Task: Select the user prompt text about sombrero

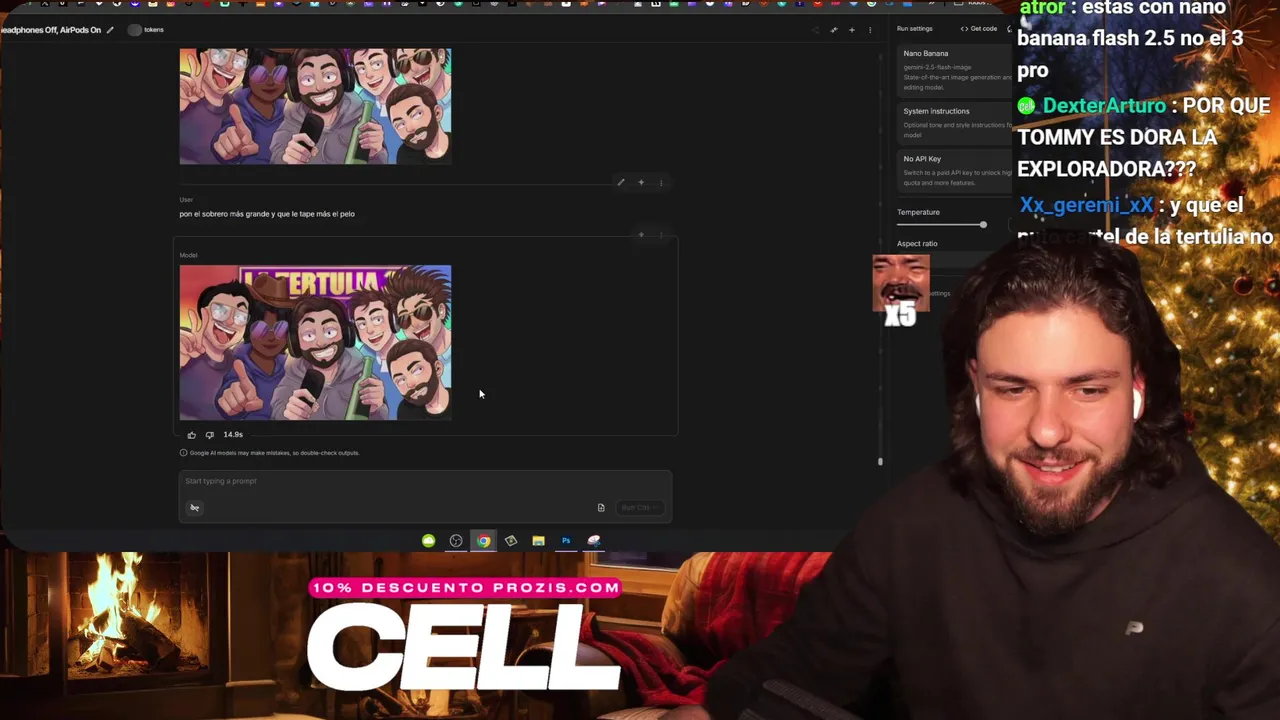Action: point(267,214)
